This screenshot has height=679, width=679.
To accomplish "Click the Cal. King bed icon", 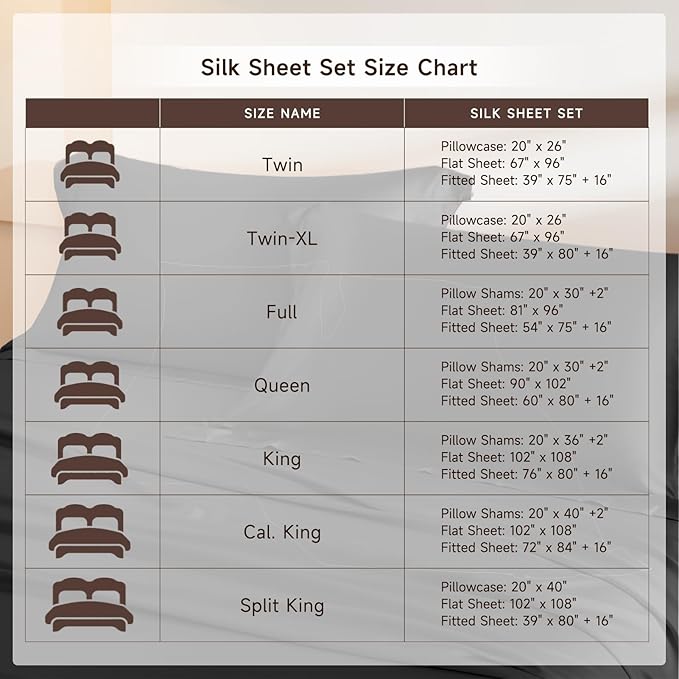I will click(90, 531).
